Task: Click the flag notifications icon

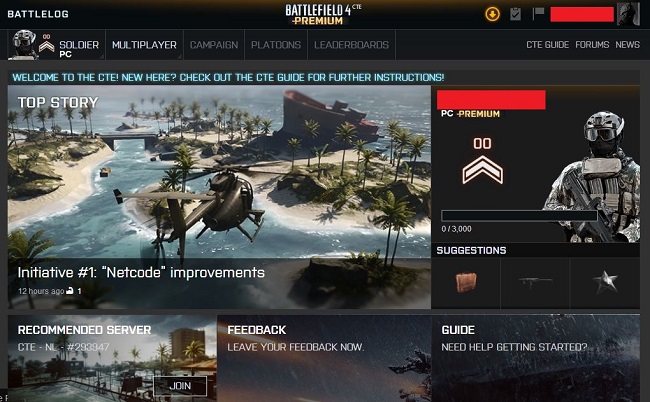Action: click(538, 13)
